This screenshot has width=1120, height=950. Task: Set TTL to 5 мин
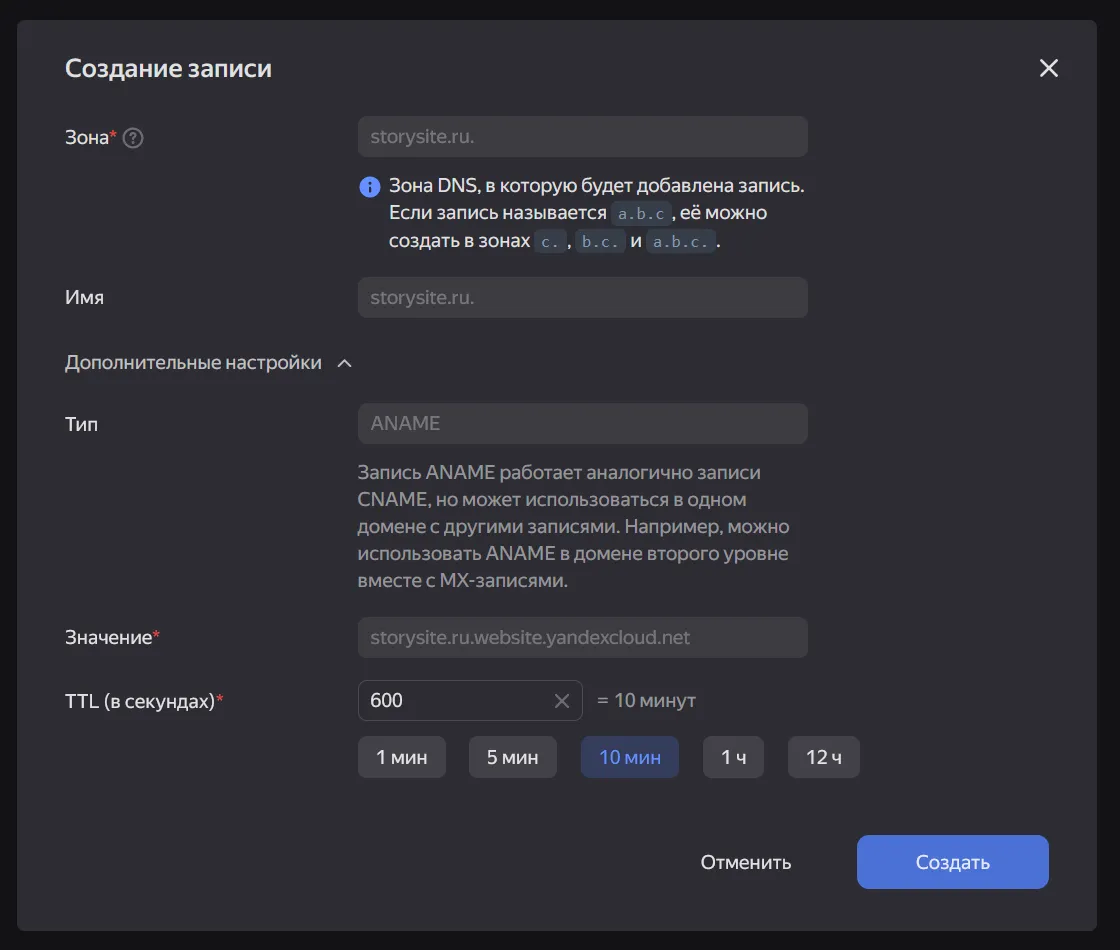pyautogui.click(x=512, y=757)
